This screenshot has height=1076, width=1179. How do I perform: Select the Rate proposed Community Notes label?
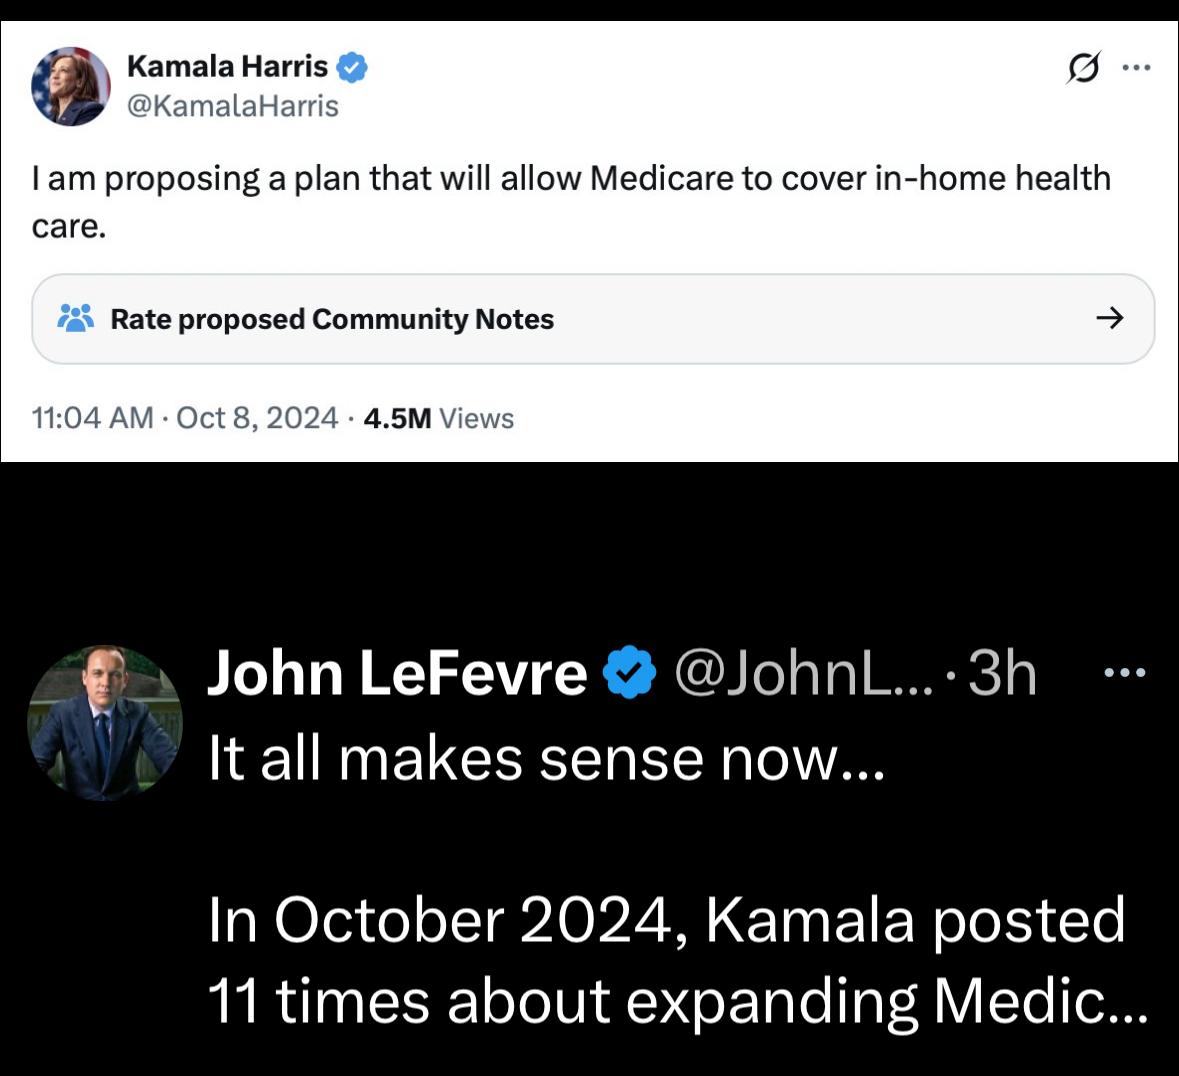tap(332, 319)
